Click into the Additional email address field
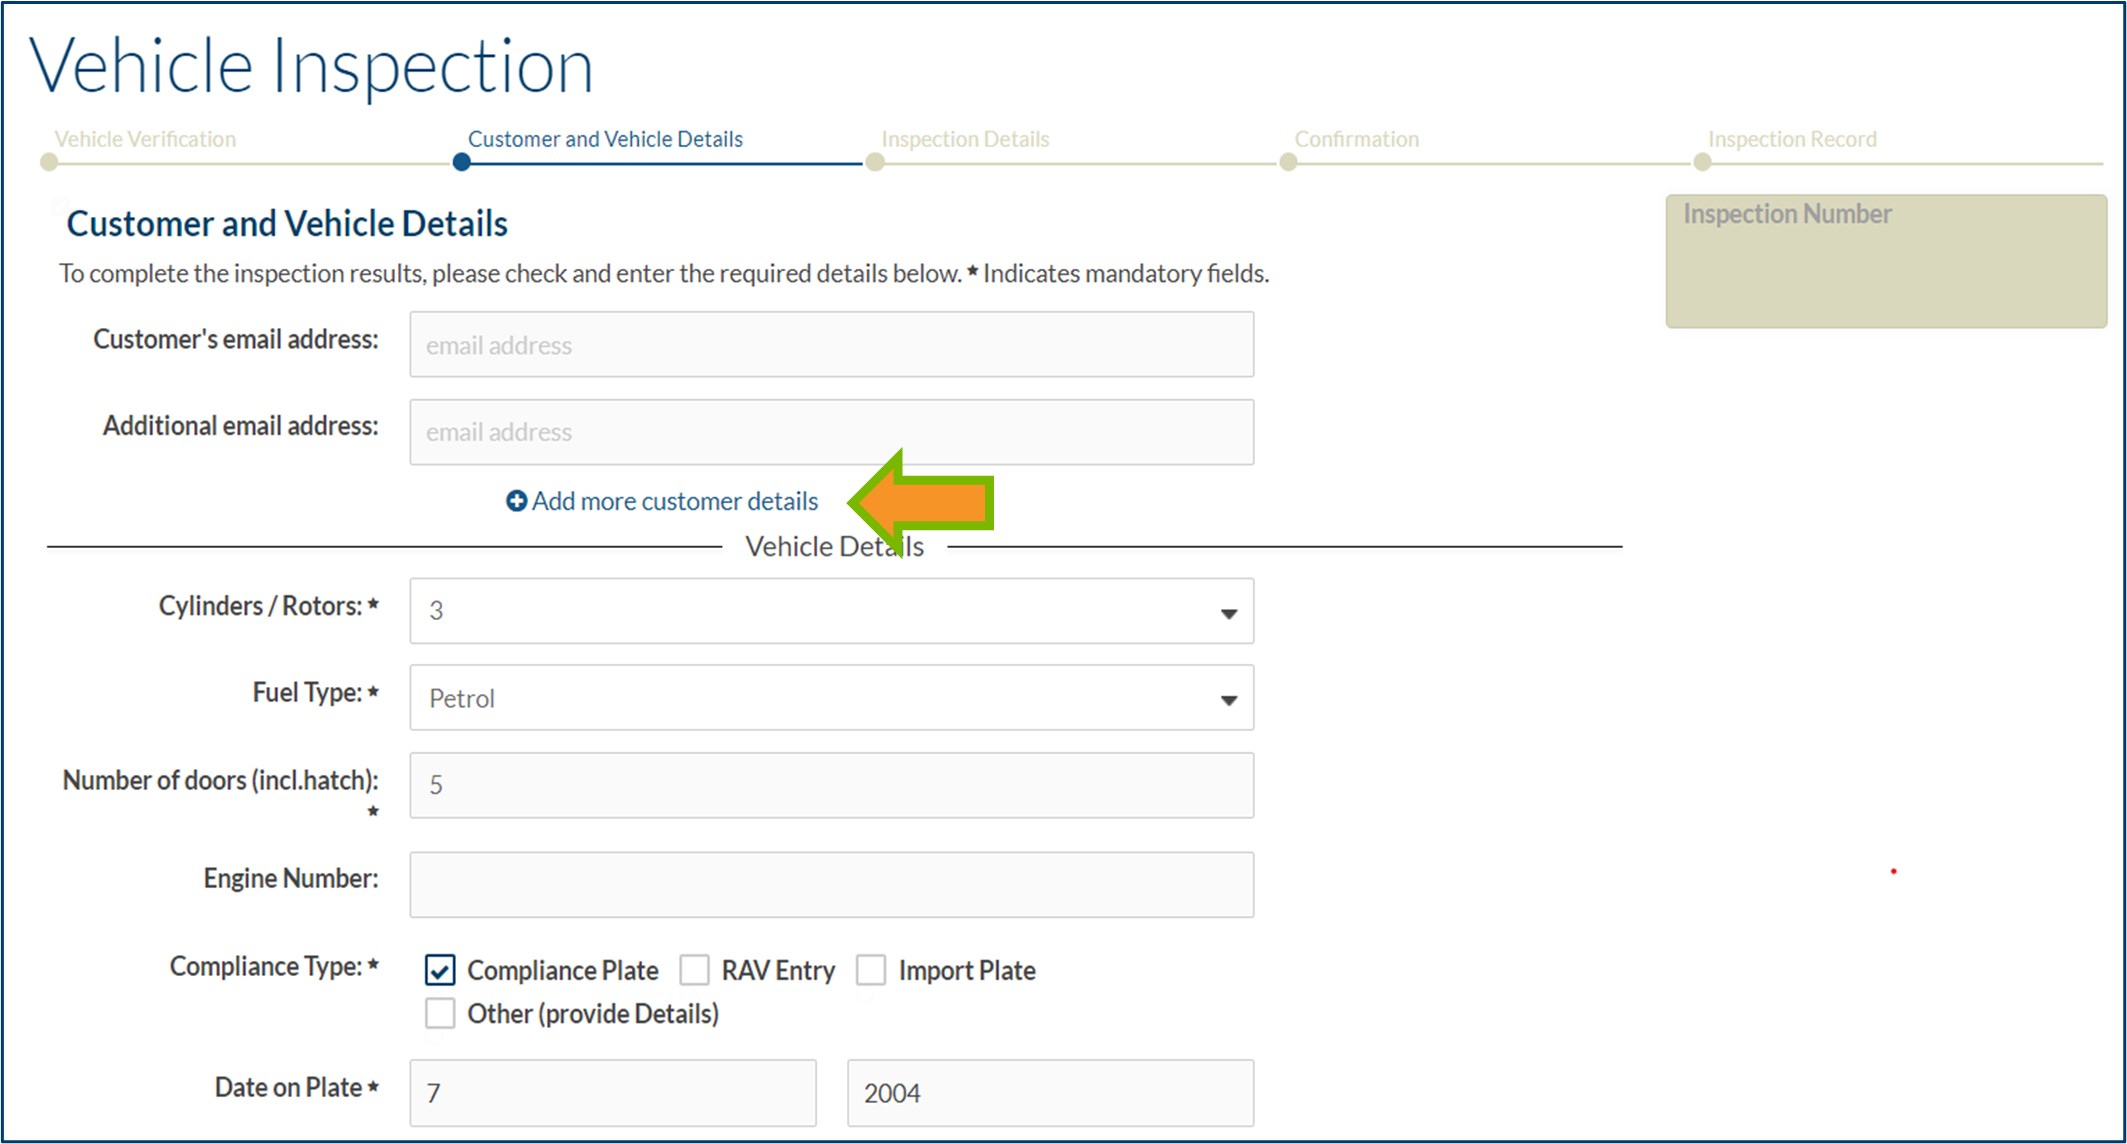 pos(831,432)
